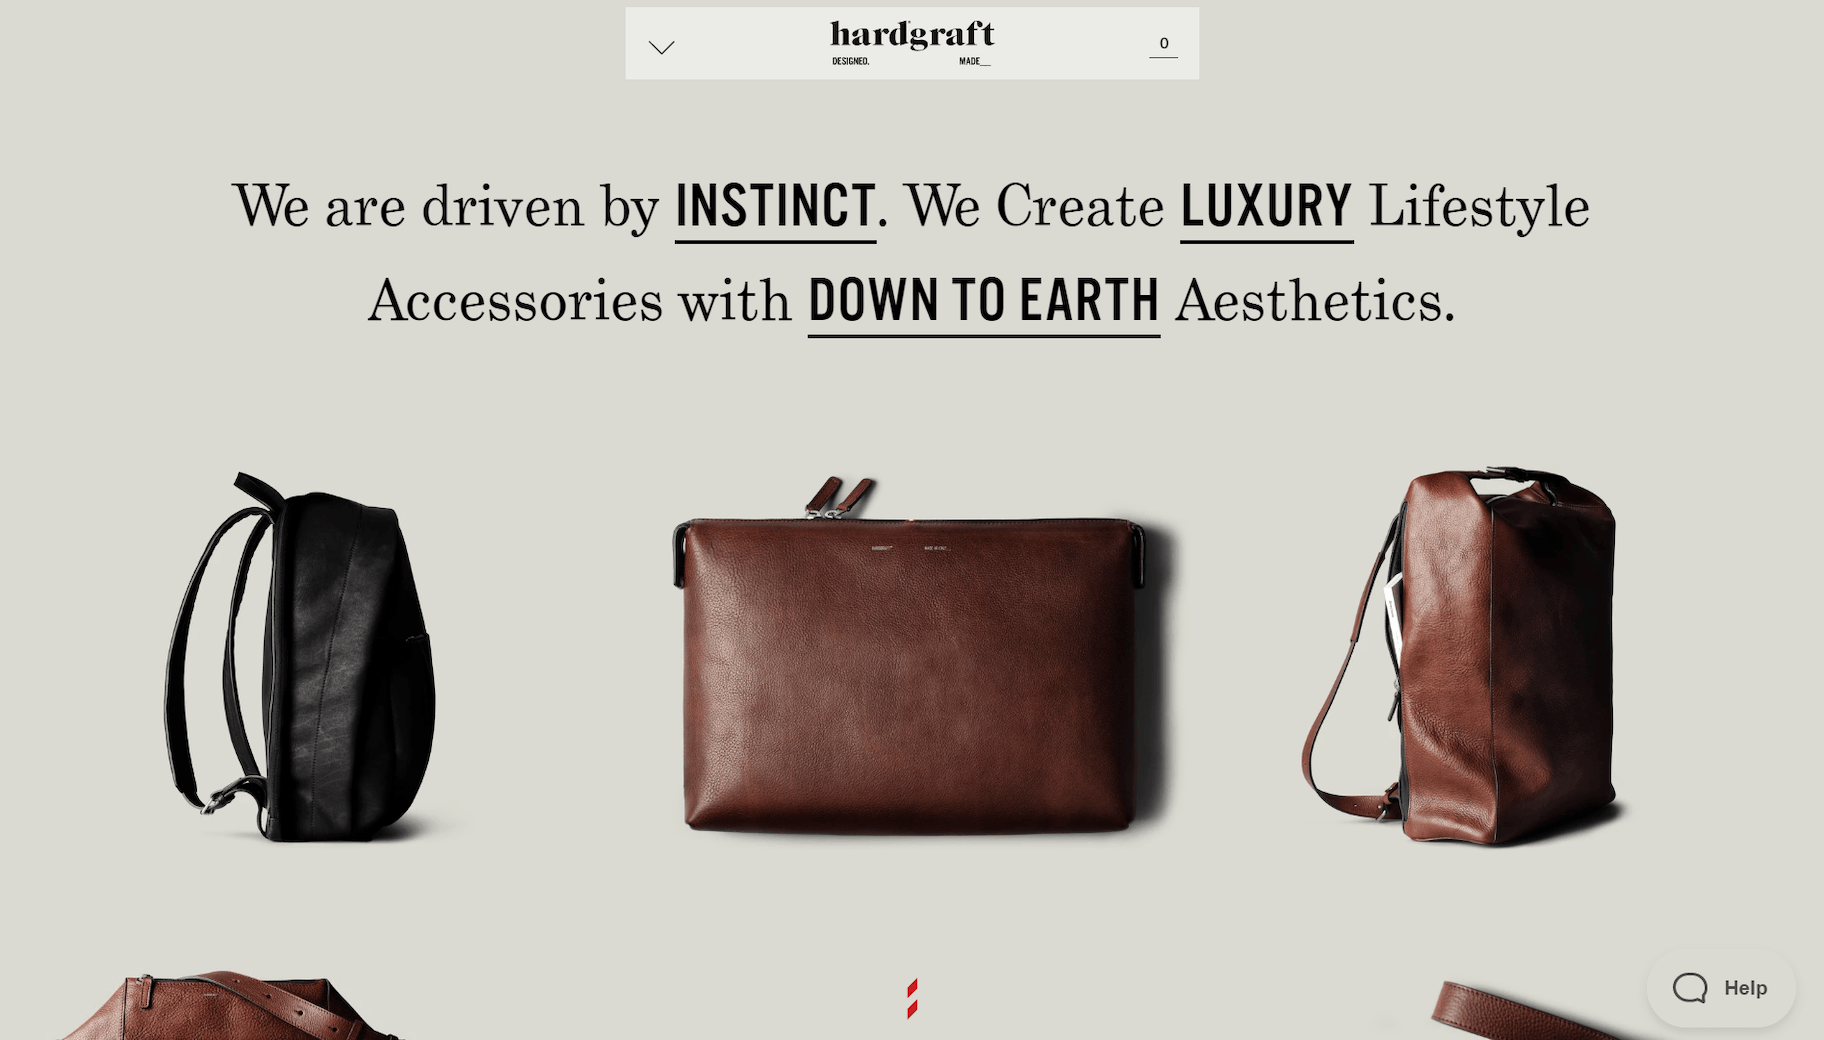Click the chat bubble icon in Help

tap(1690, 988)
